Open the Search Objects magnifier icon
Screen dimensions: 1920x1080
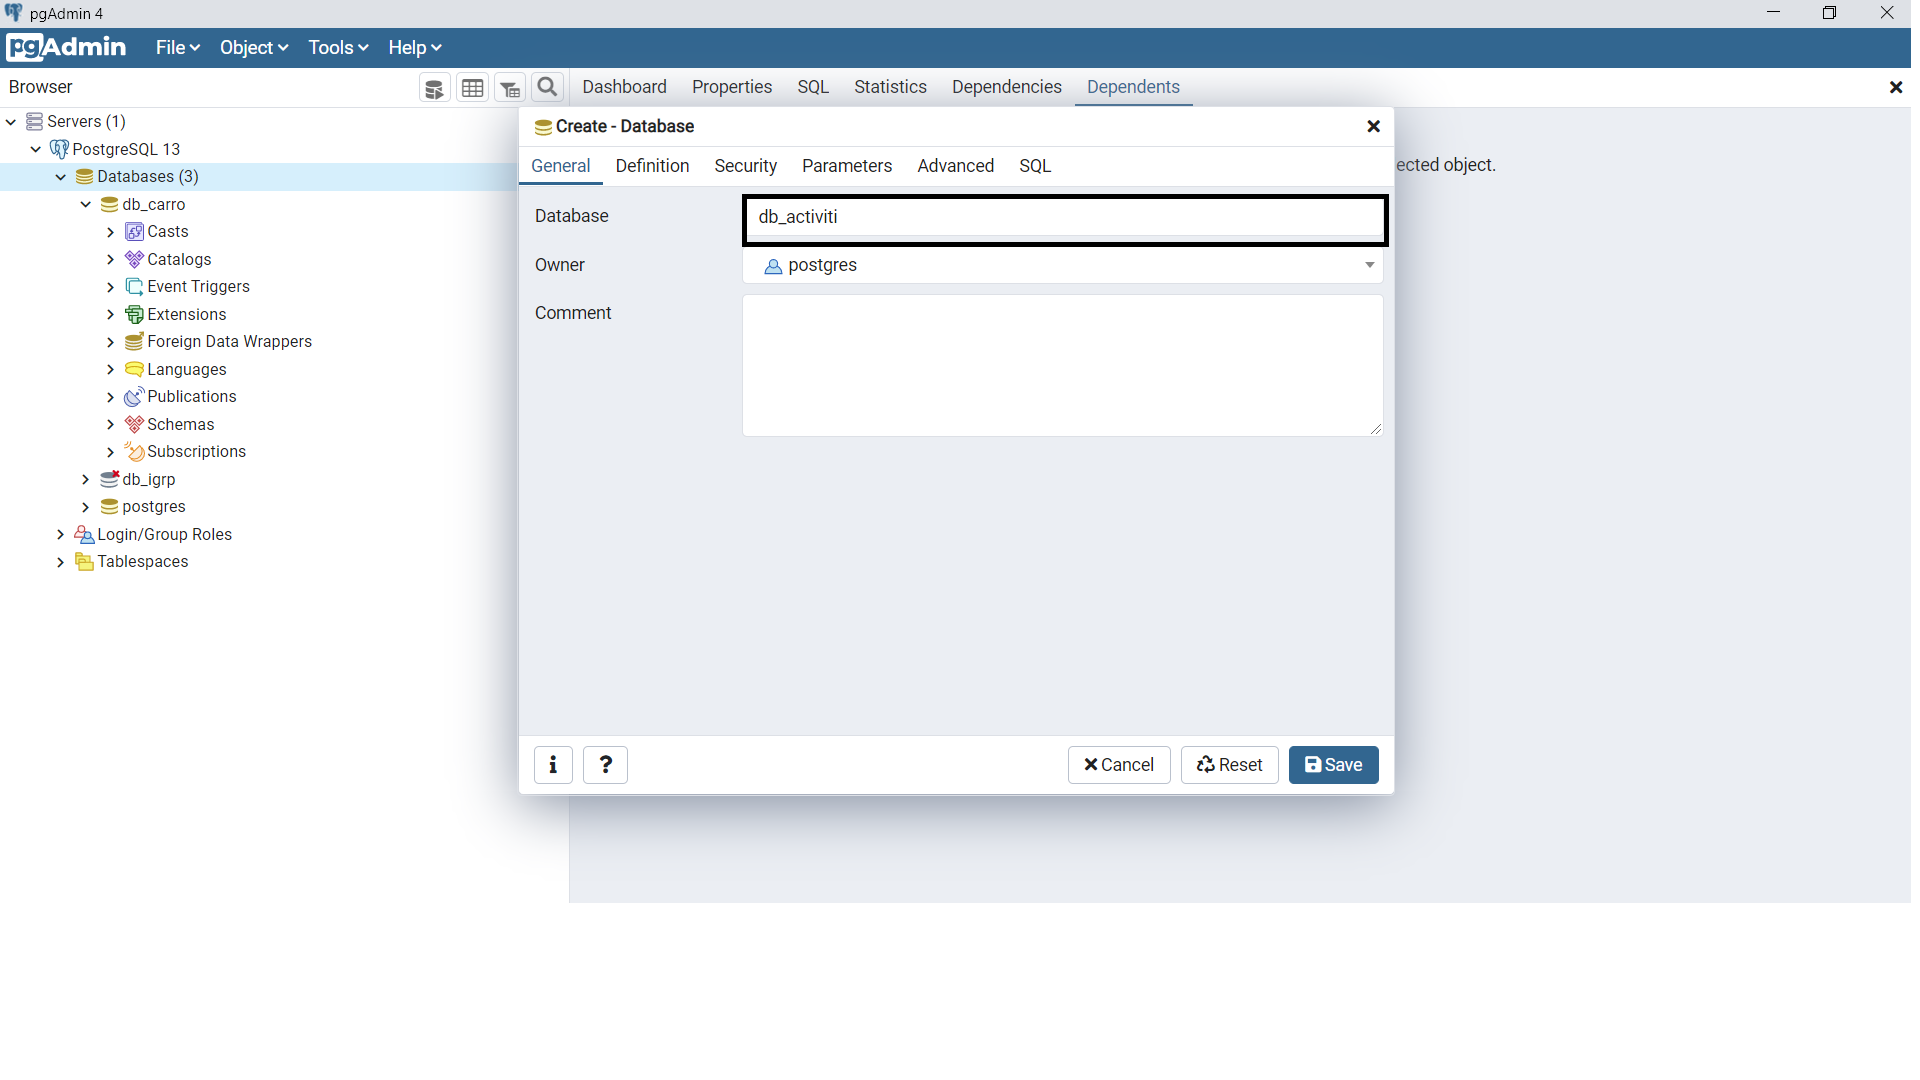click(x=548, y=88)
